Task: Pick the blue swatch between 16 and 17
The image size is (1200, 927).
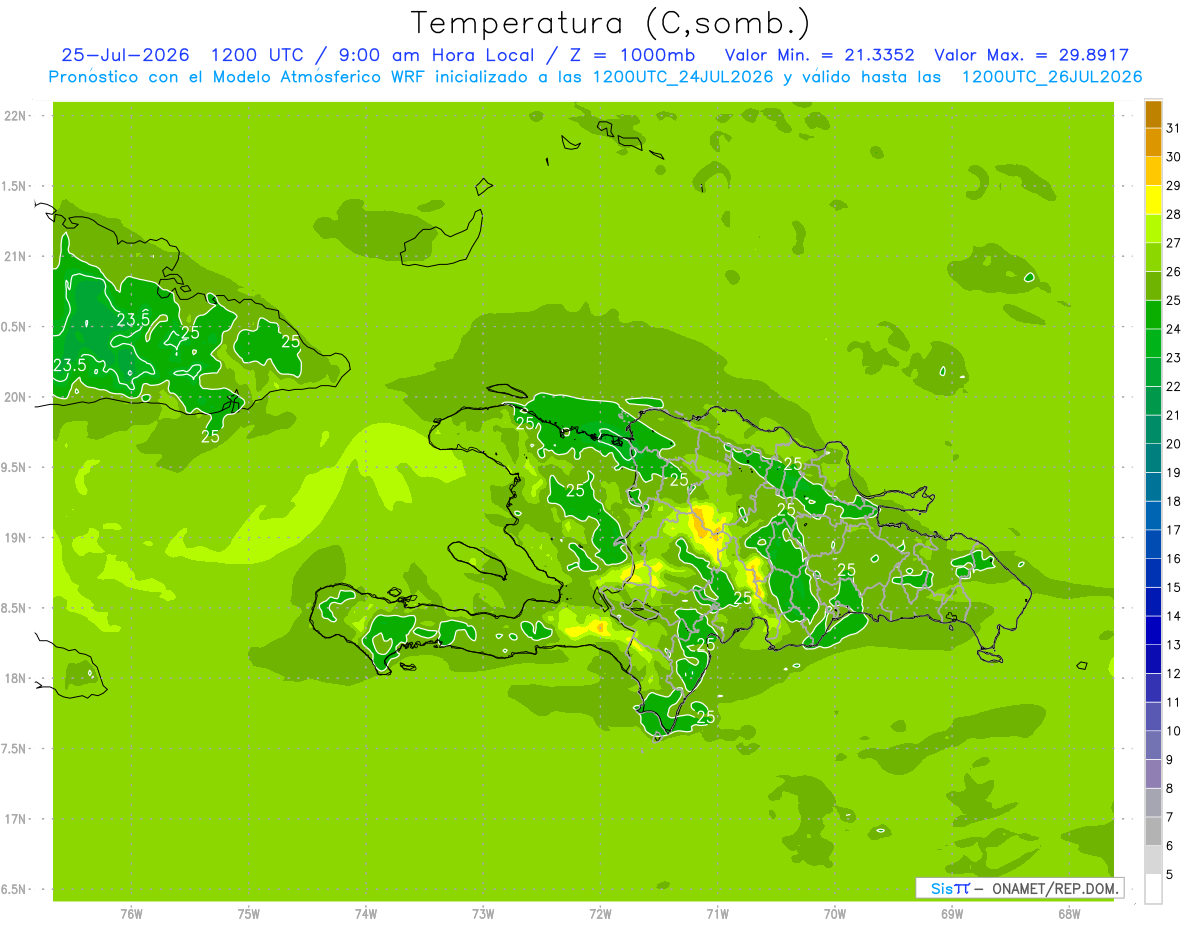Action: coord(1153,544)
